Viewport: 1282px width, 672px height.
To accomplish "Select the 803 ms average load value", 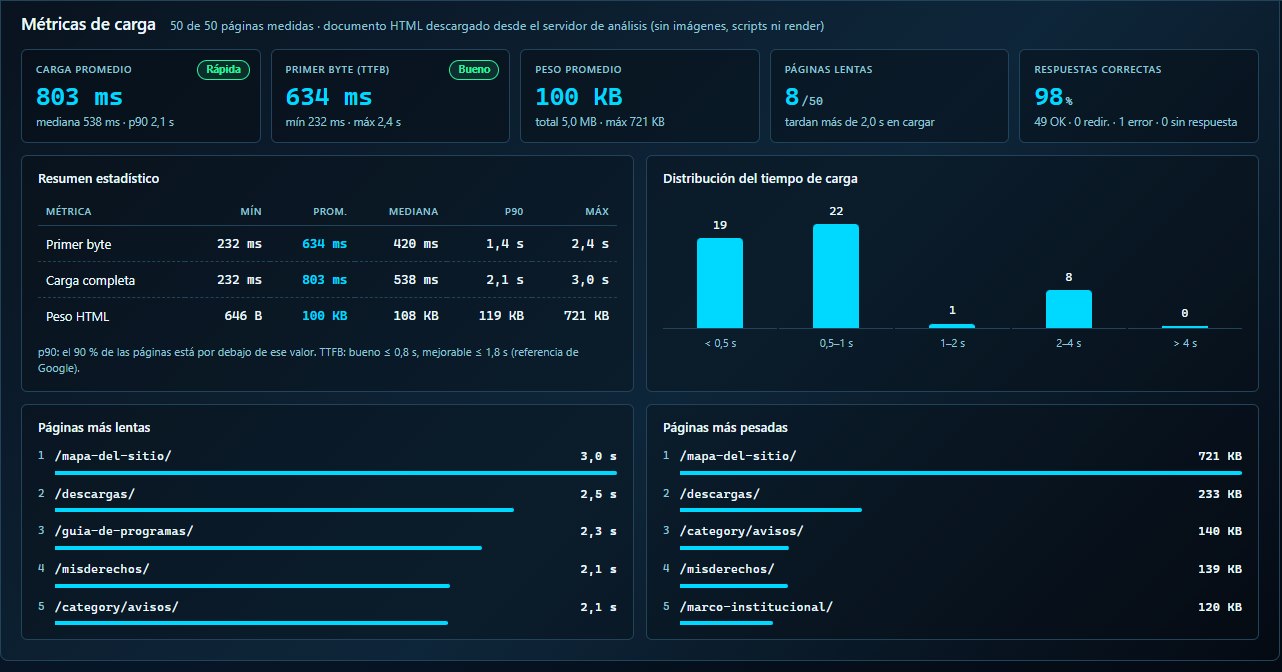I will coord(79,97).
